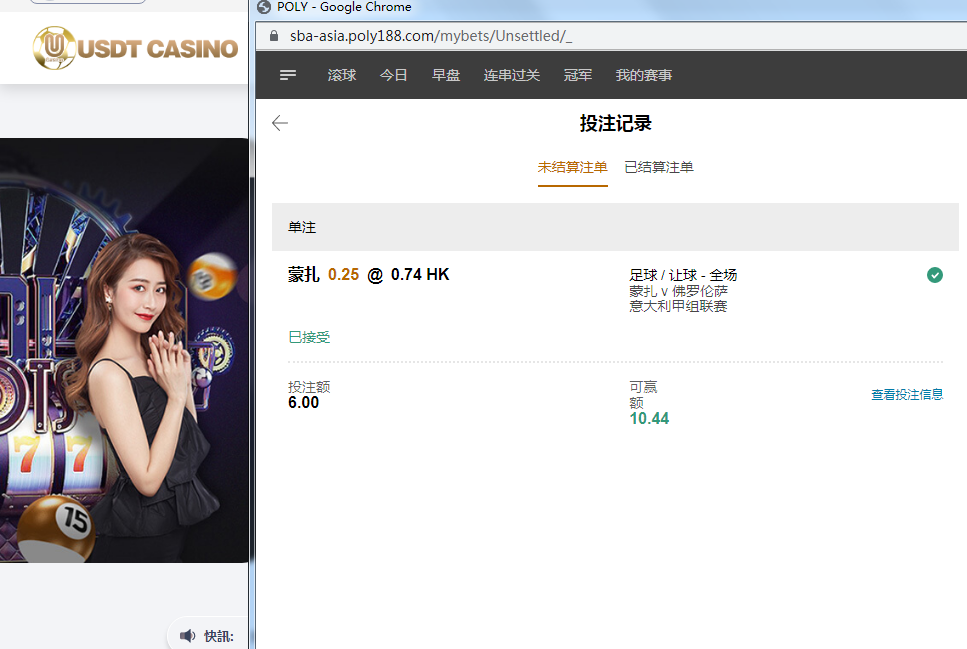Go back with the left arrow icon

(x=280, y=123)
